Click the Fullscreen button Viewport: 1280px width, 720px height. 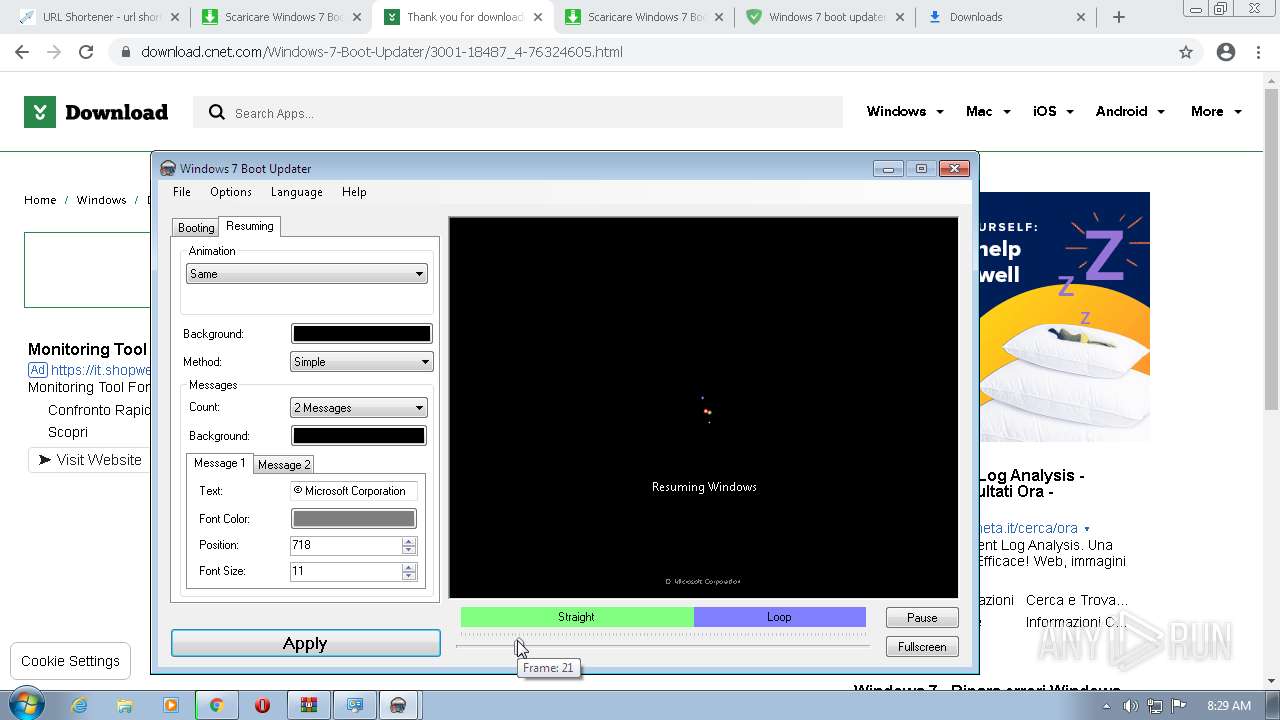click(x=922, y=647)
